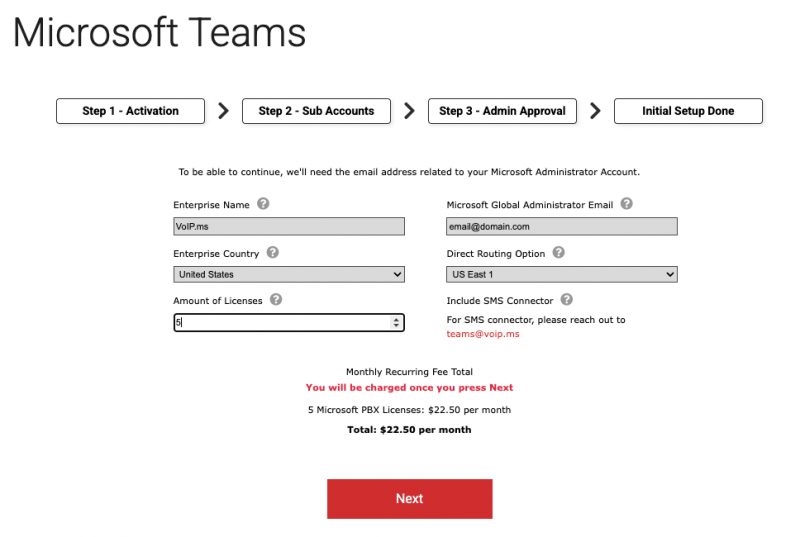
Task: Select Step 1 - Activation
Action: click(x=131, y=111)
